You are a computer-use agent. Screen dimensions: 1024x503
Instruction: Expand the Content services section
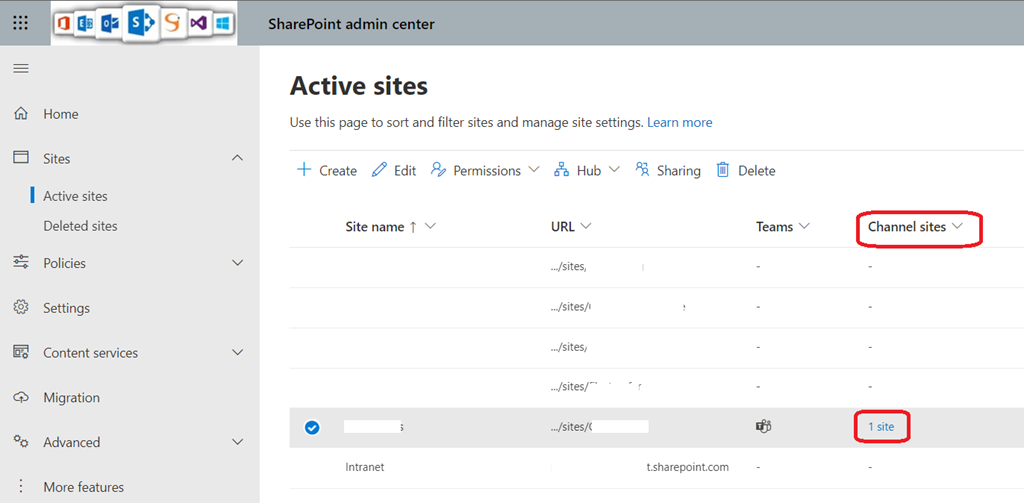[x=237, y=352]
